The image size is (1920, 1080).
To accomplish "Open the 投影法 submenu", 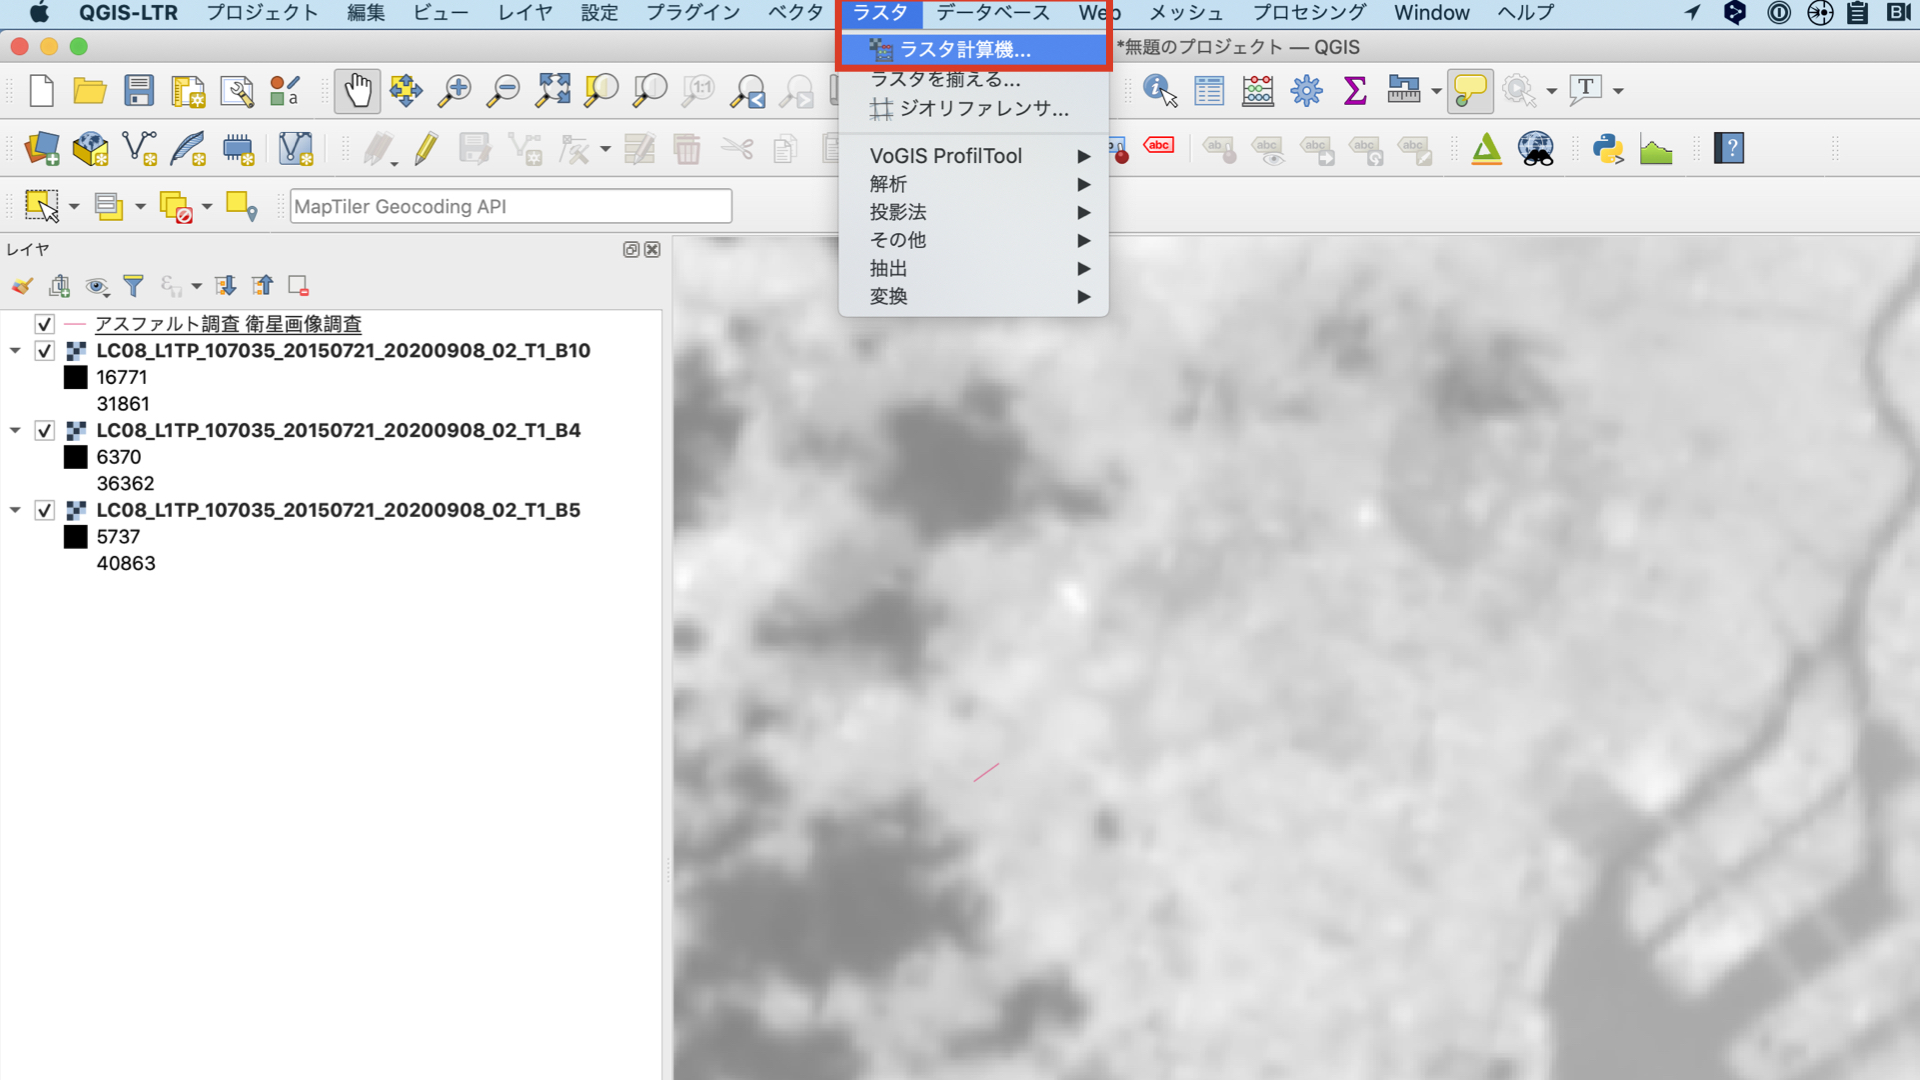I will point(973,212).
